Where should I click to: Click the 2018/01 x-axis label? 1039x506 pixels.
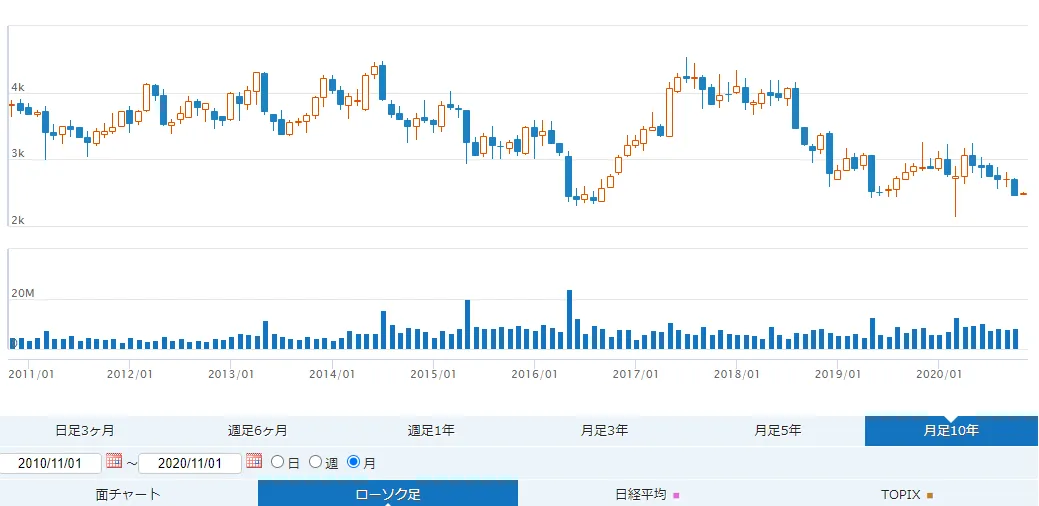[737, 374]
